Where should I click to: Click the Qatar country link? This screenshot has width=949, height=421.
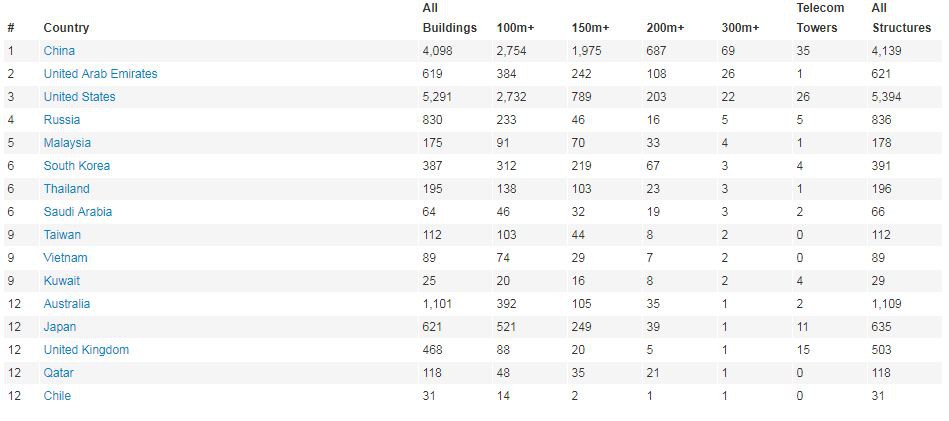(x=59, y=373)
